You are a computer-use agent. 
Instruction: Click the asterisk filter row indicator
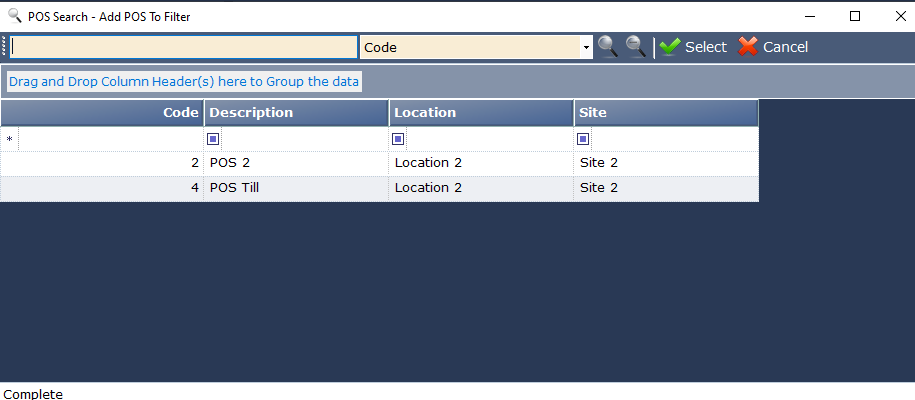(x=9, y=140)
